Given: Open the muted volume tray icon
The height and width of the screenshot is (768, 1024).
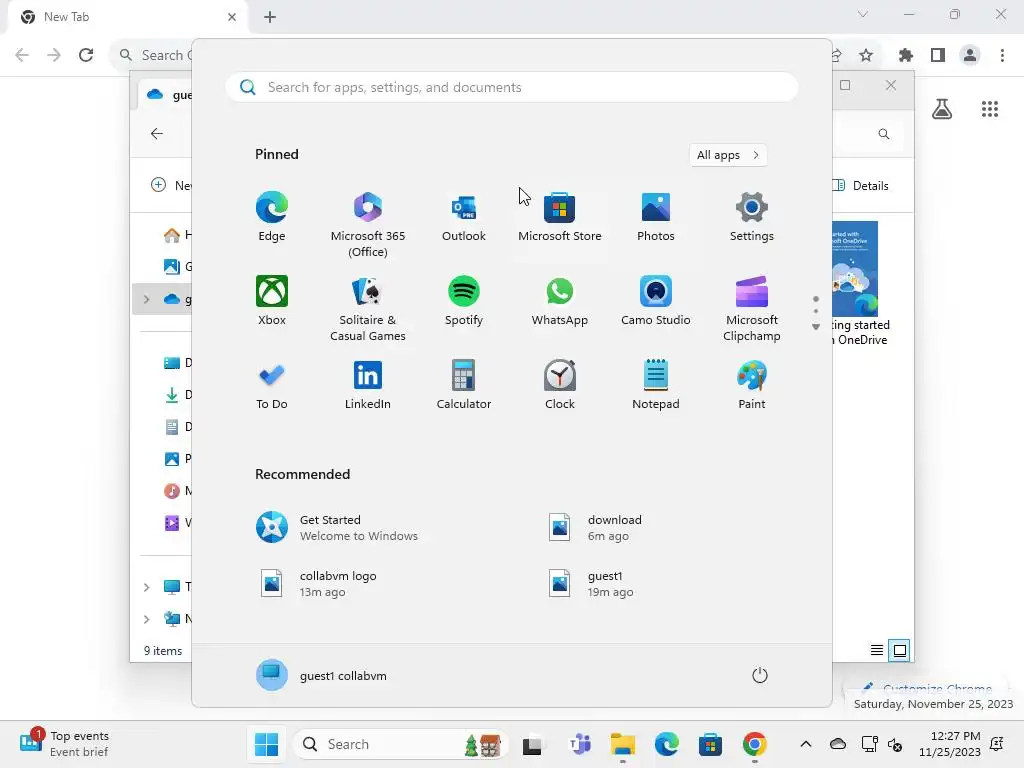Looking at the screenshot, I should pyautogui.click(x=895, y=744).
